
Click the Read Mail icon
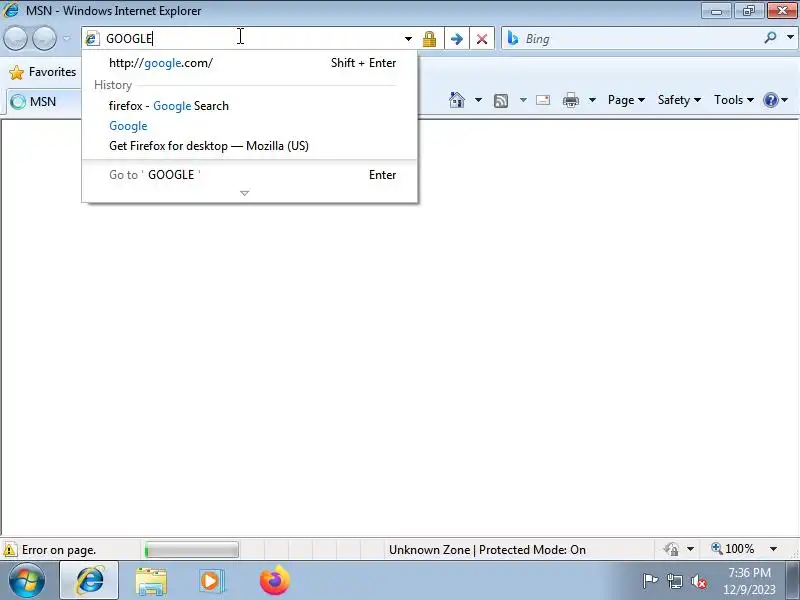(543, 100)
